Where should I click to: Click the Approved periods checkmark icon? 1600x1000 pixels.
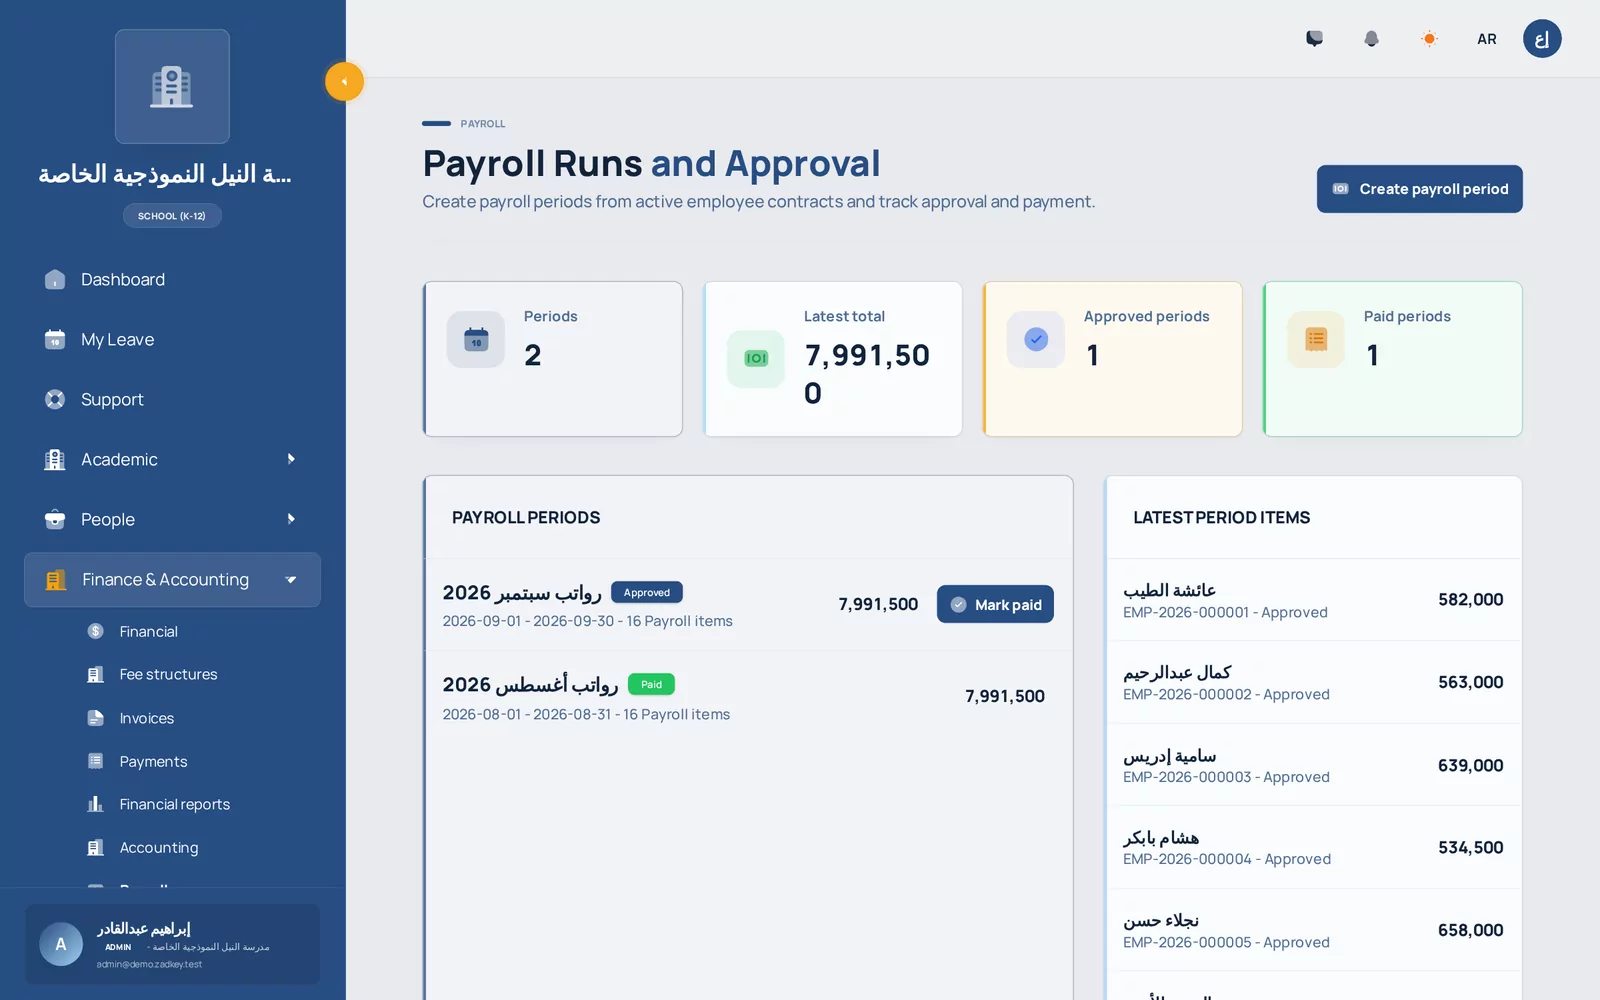click(1036, 340)
